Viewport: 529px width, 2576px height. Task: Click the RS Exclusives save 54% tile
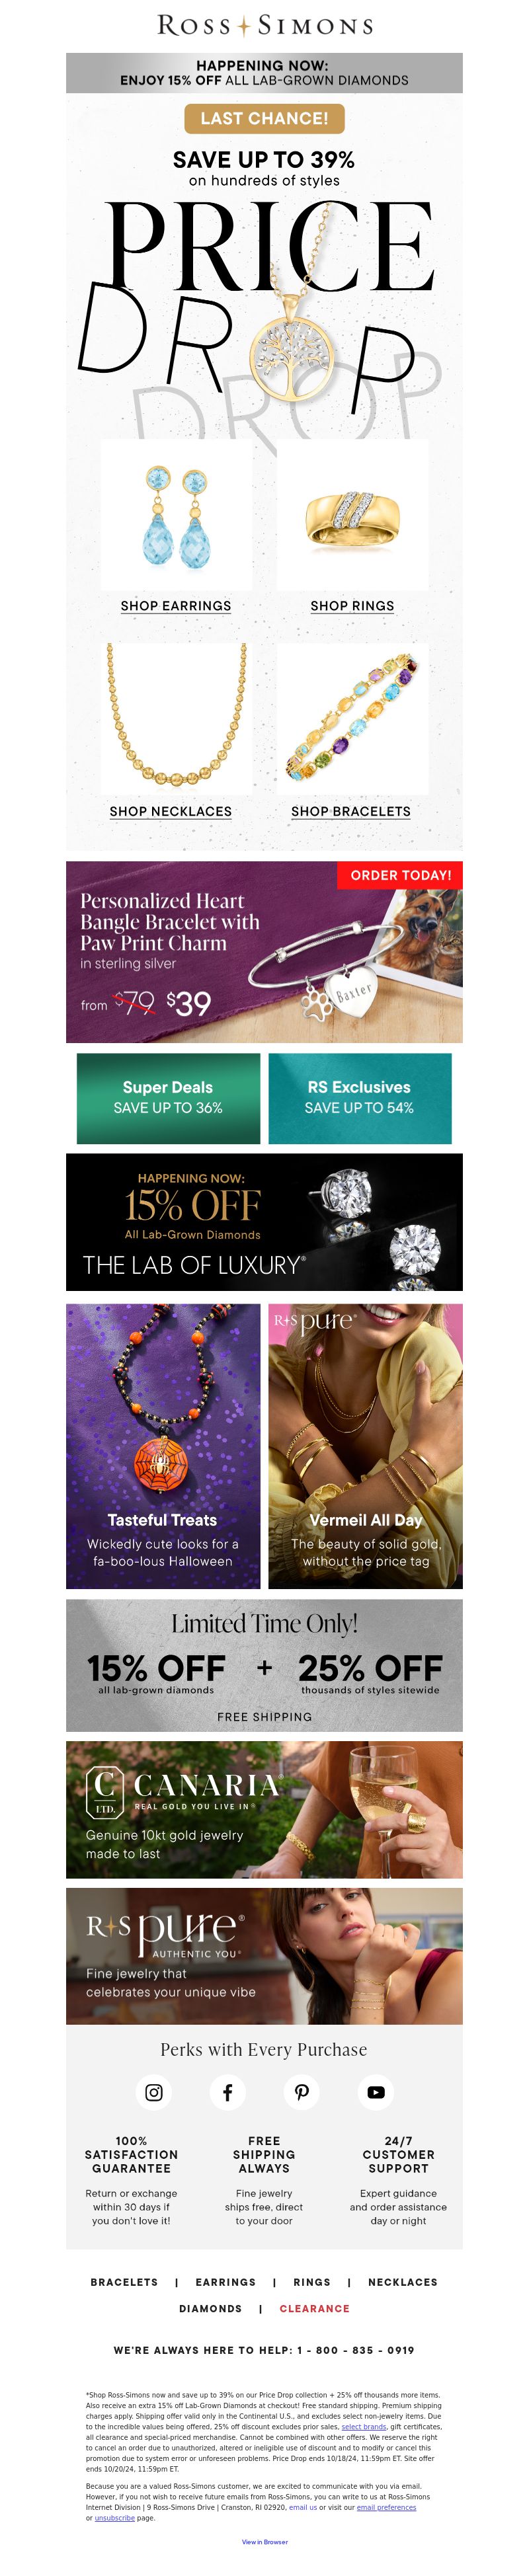click(360, 1098)
